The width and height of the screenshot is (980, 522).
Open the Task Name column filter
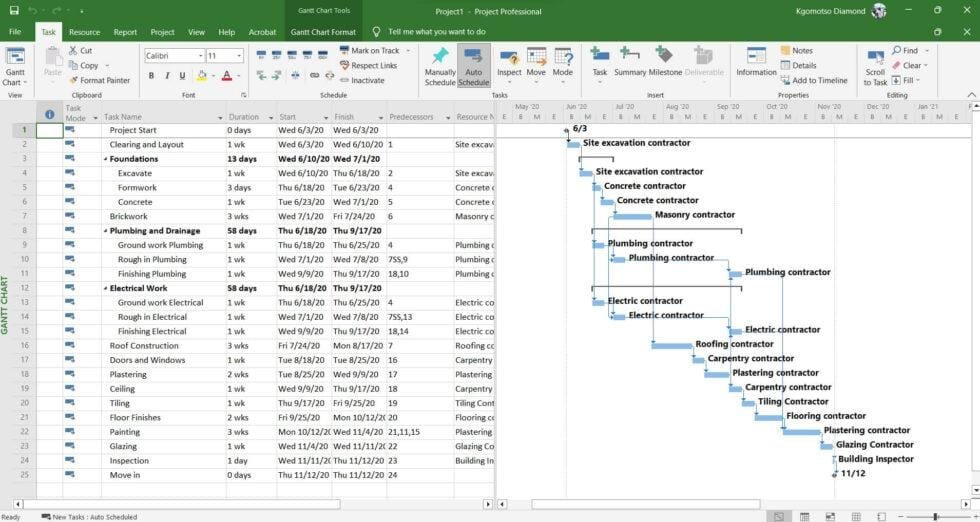click(220, 118)
